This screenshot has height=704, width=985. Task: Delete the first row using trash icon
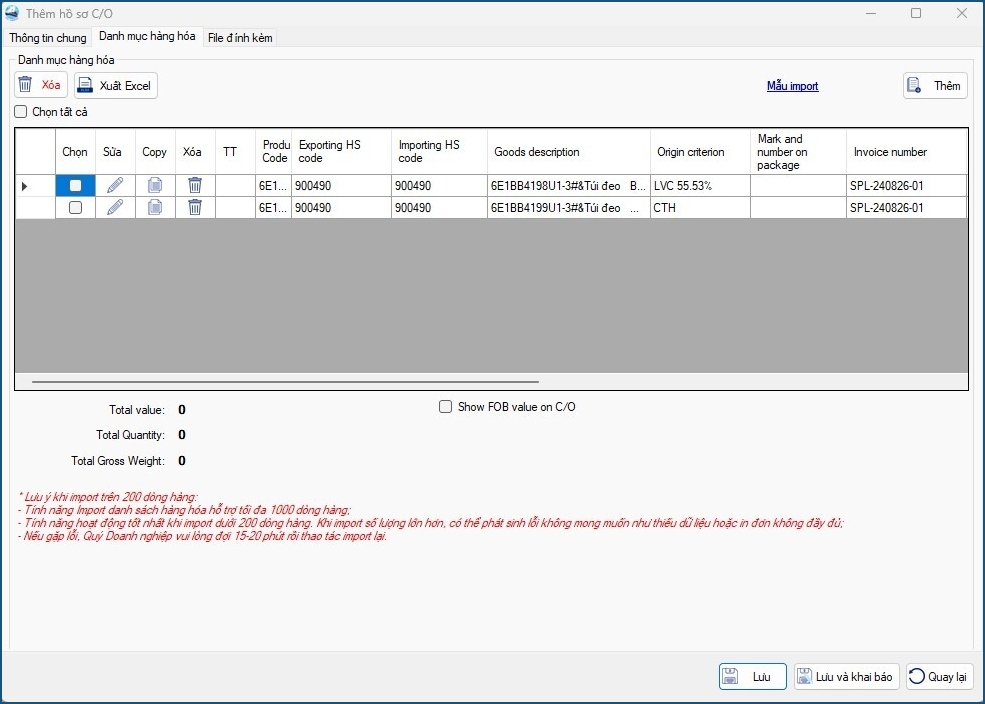click(x=195, y=185)
